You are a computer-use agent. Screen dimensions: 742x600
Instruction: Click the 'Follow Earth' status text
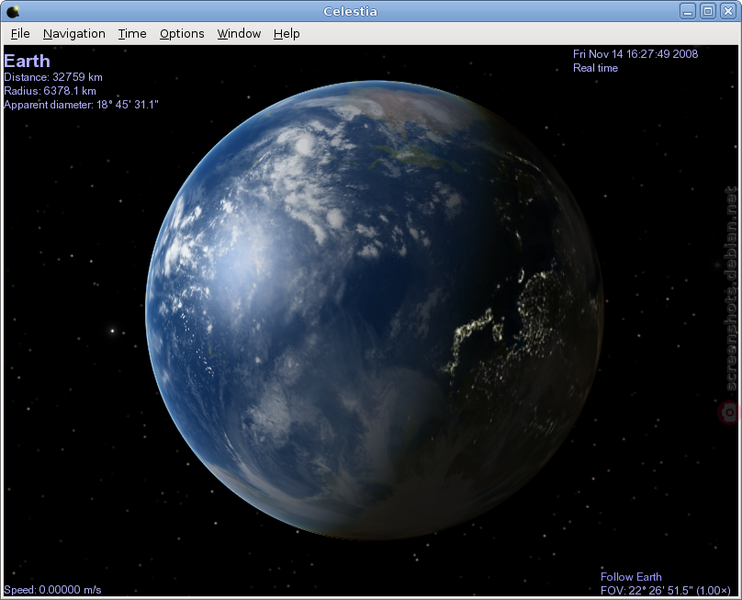tap(631, 577)
